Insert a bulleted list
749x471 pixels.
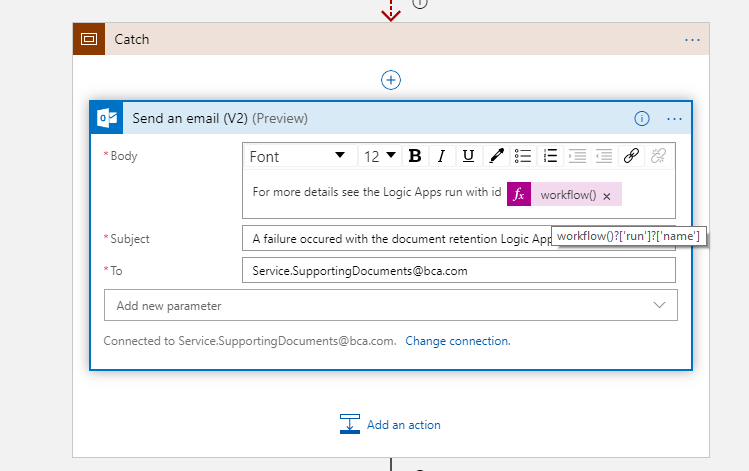click(x=523, y=156)
